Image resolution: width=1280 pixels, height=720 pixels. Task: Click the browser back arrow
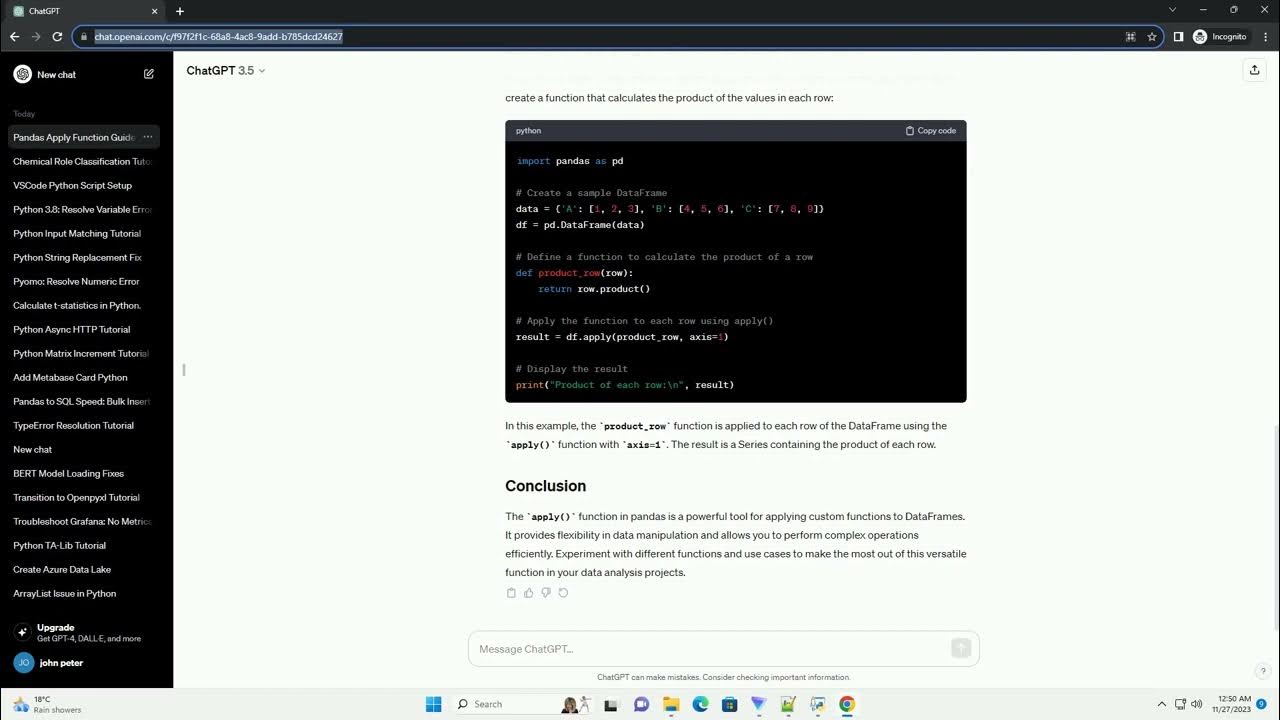[14, 36]
